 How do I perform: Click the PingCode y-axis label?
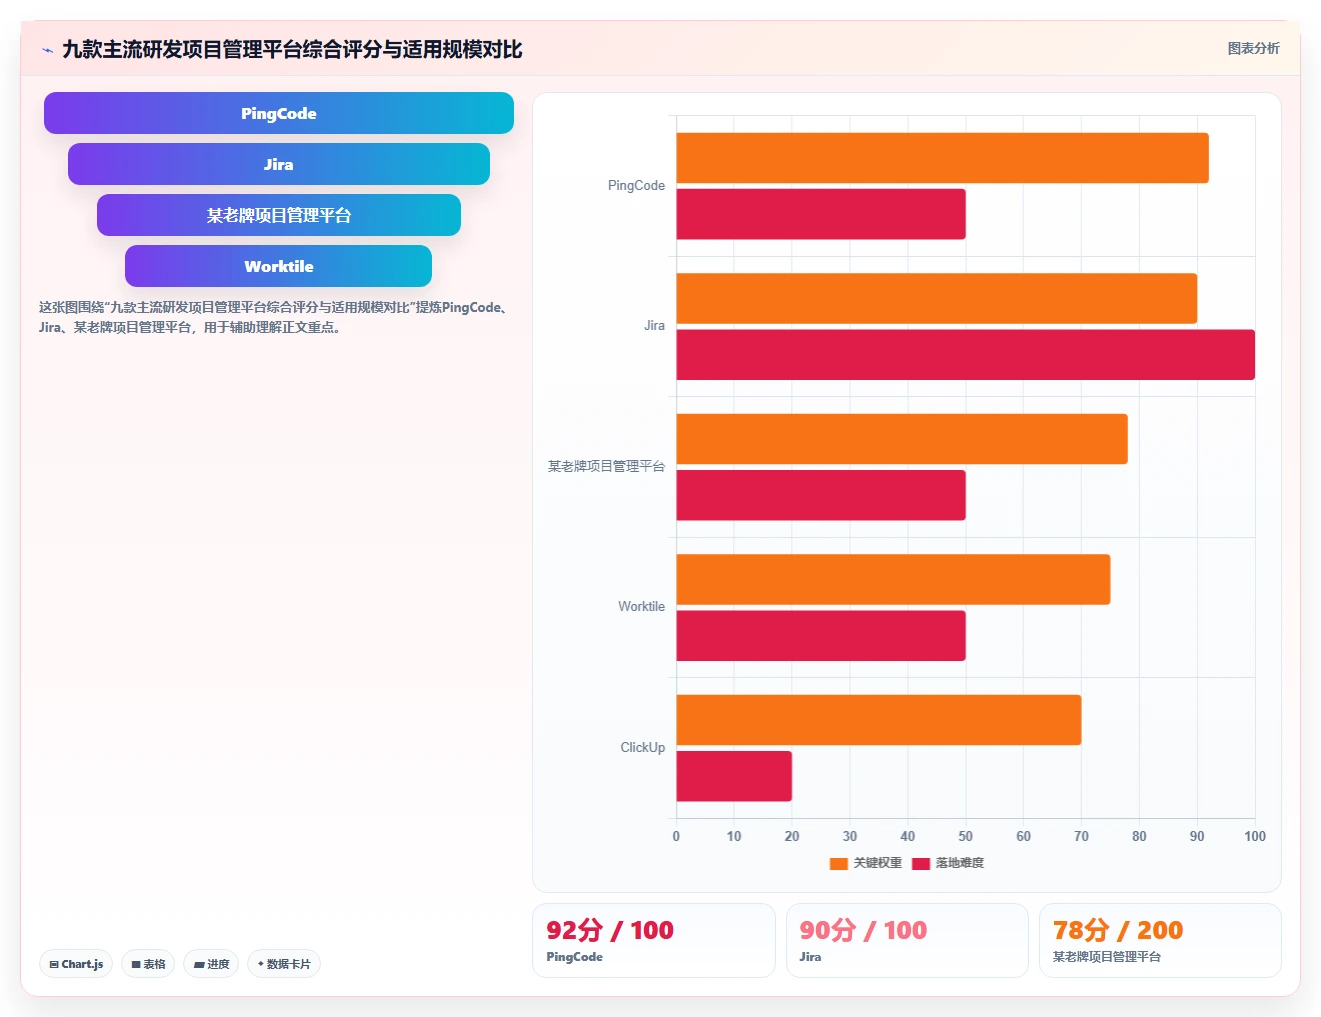click(x=636, y=185)
